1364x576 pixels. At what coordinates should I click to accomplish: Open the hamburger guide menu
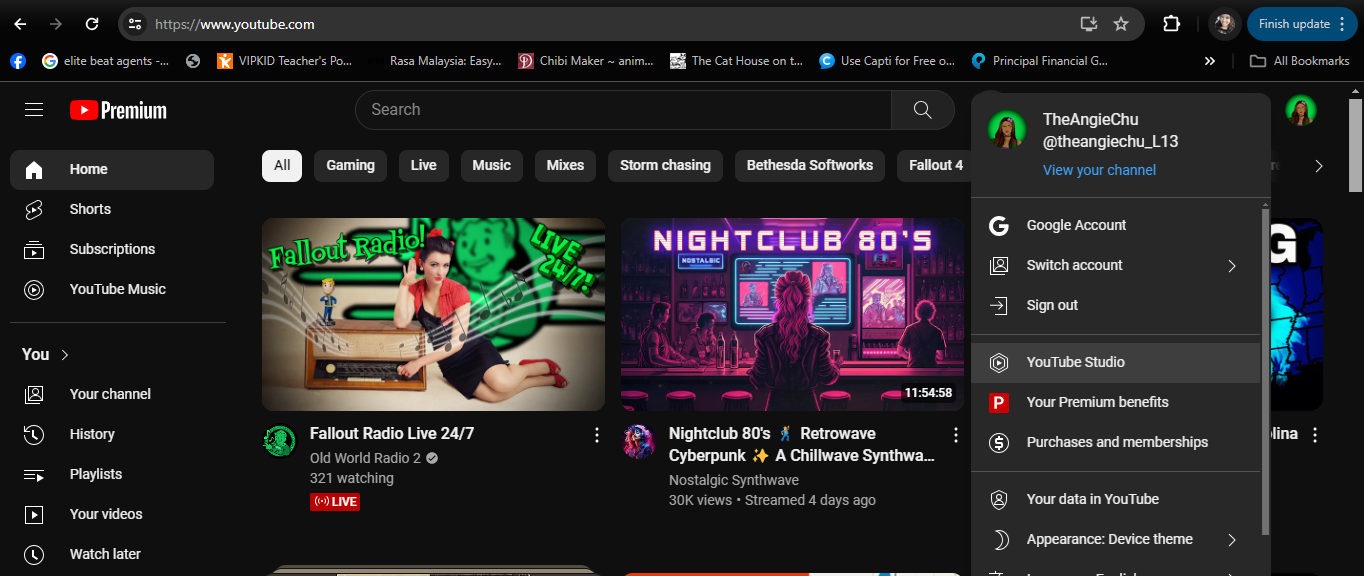point(34,110)
